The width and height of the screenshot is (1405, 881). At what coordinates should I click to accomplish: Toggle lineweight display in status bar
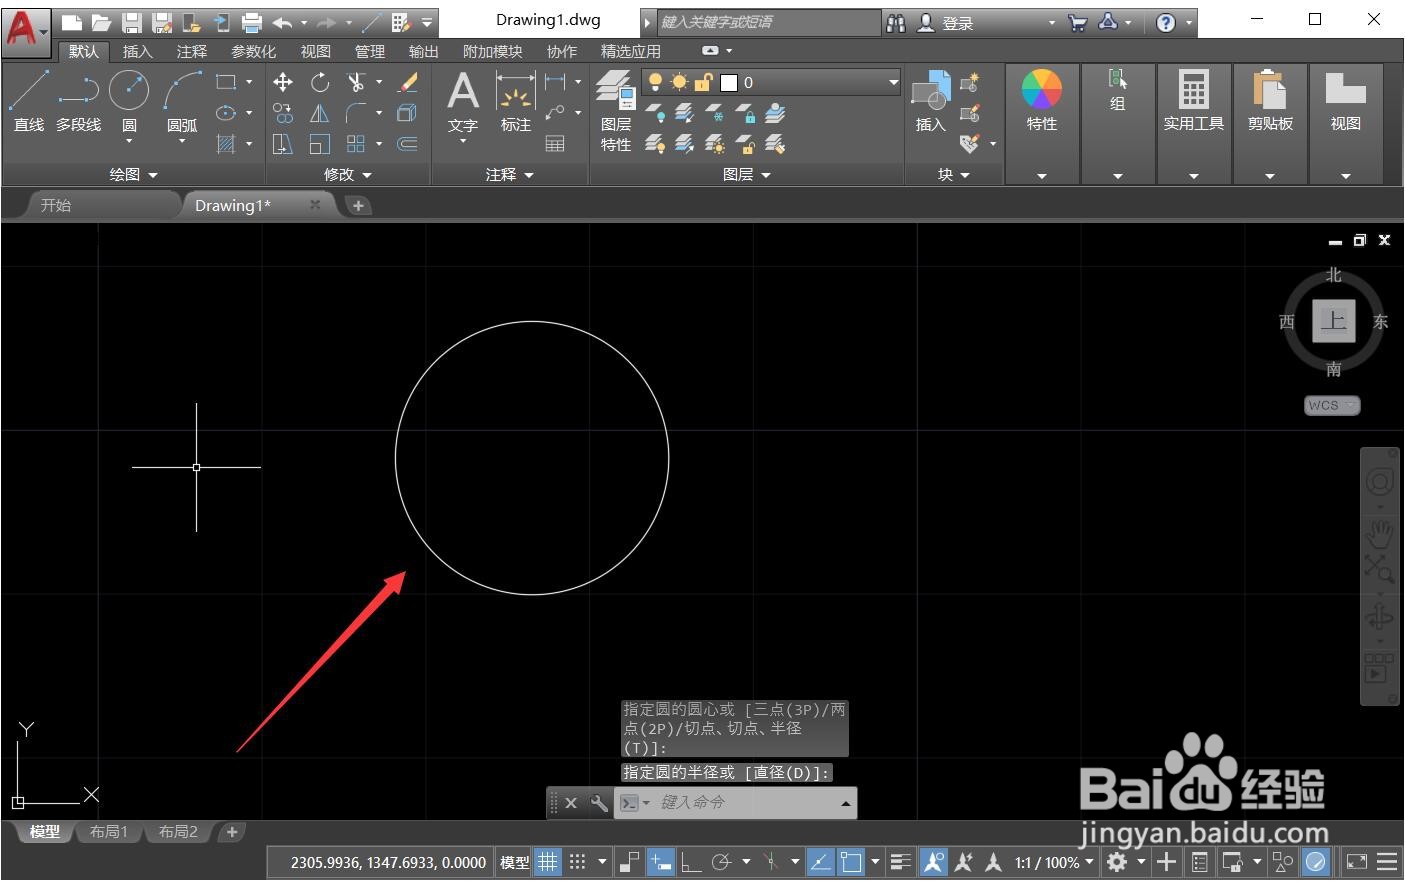(x=900, y=861)
